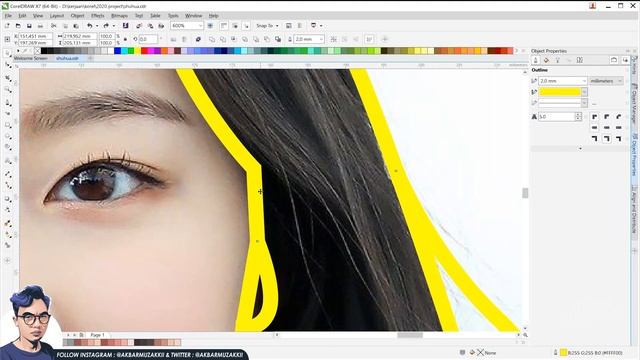Click the Cut scissors icon
The height and width of the screenshot is (360, 640).
point(53,26)
